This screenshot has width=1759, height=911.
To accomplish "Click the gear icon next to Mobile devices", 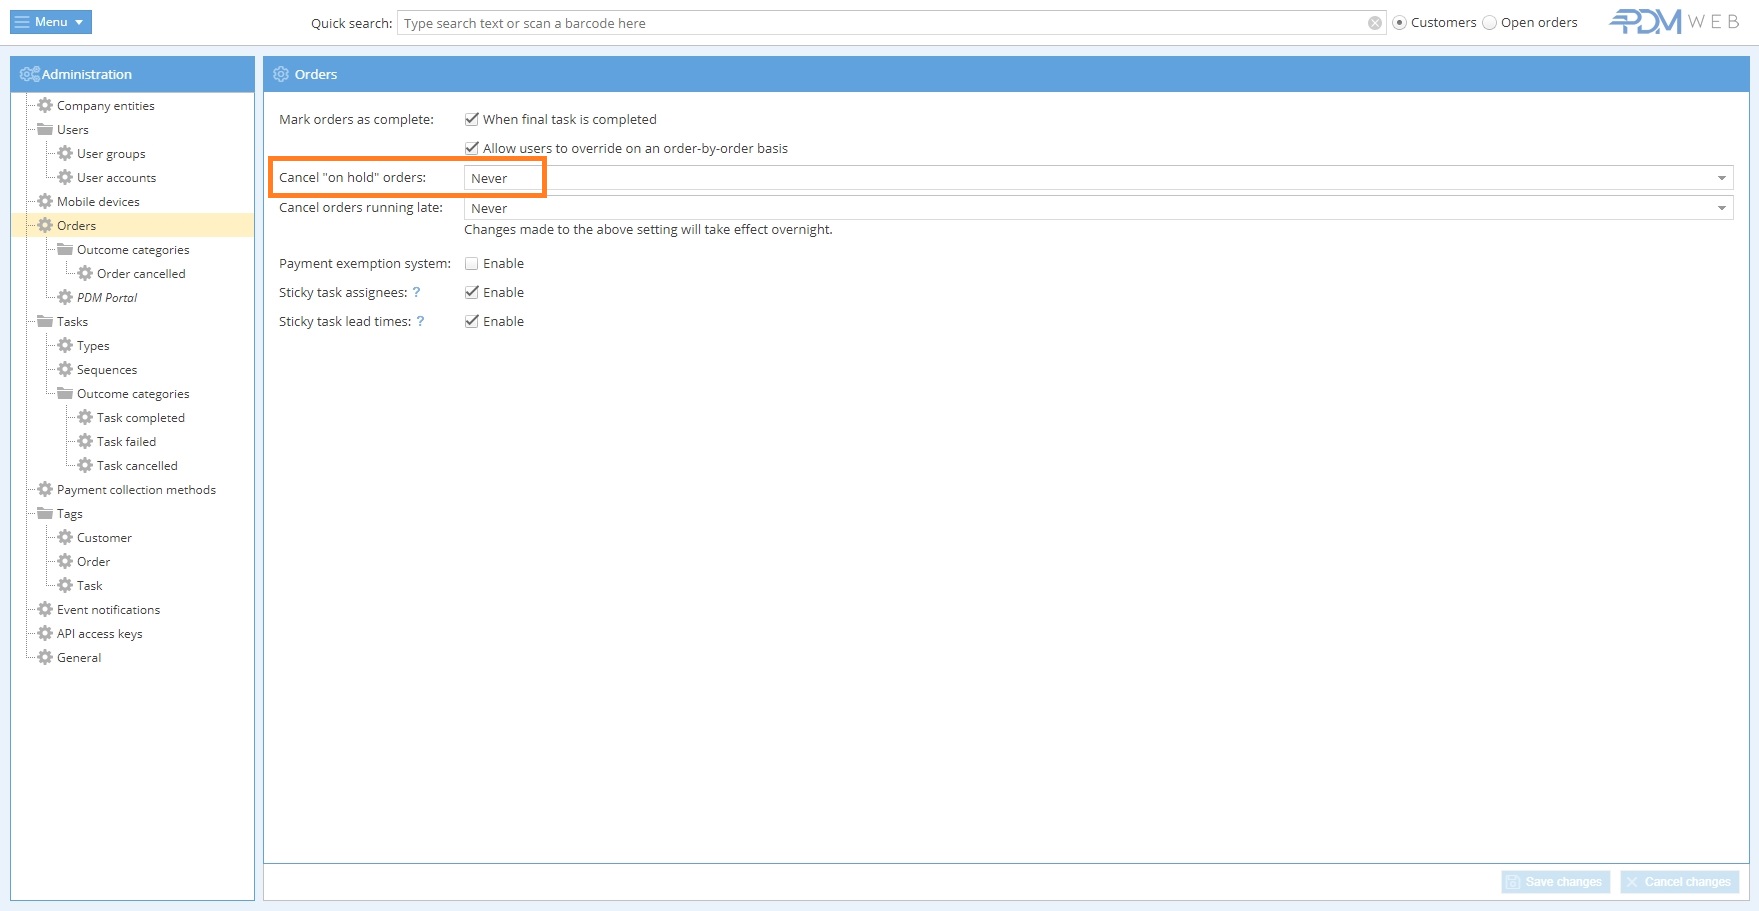I will point(45,201).
